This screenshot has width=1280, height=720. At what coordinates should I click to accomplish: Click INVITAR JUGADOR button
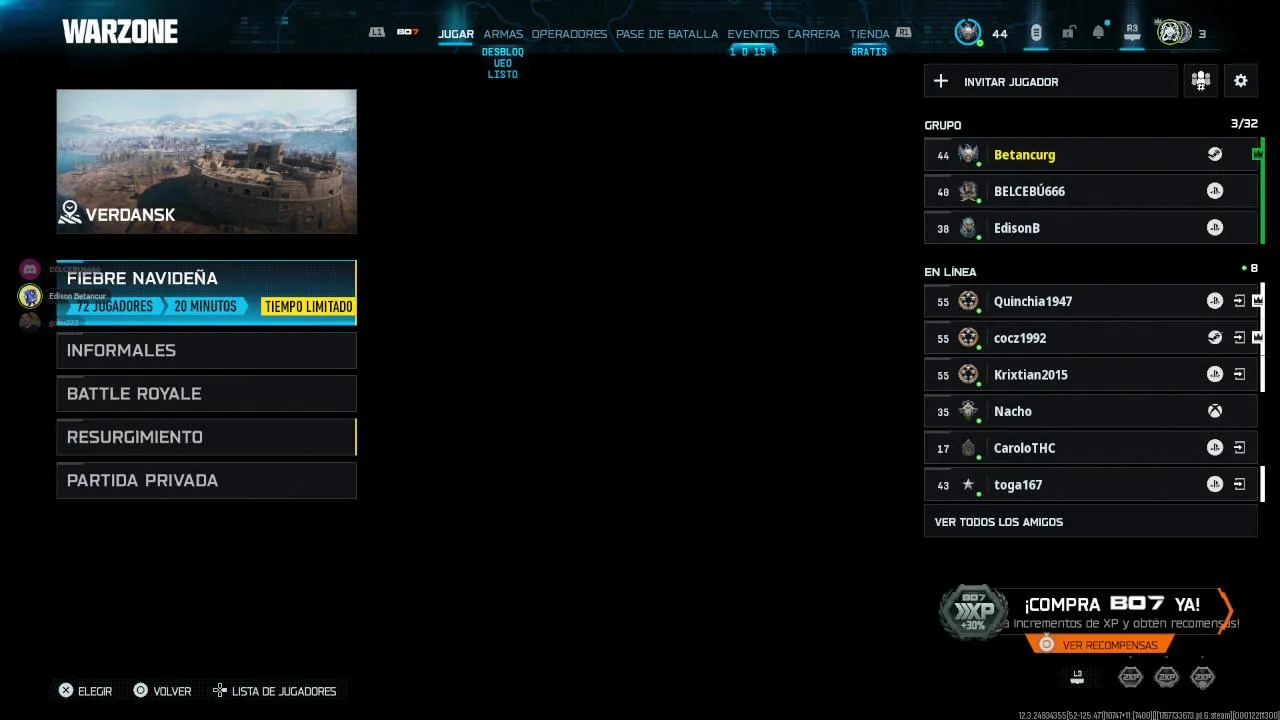tap(1051, 81)
